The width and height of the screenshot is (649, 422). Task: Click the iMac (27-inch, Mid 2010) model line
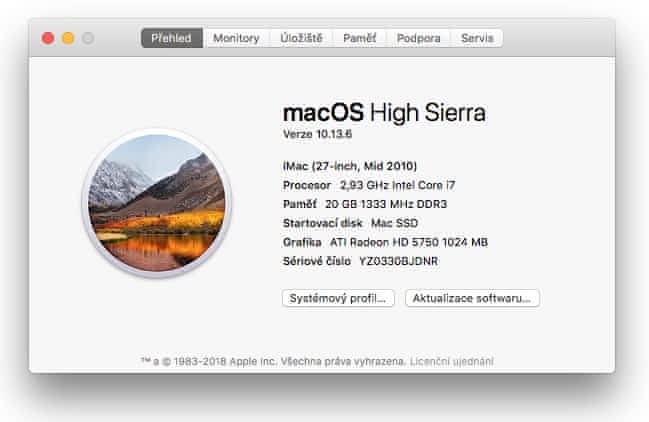click(350, 166)
